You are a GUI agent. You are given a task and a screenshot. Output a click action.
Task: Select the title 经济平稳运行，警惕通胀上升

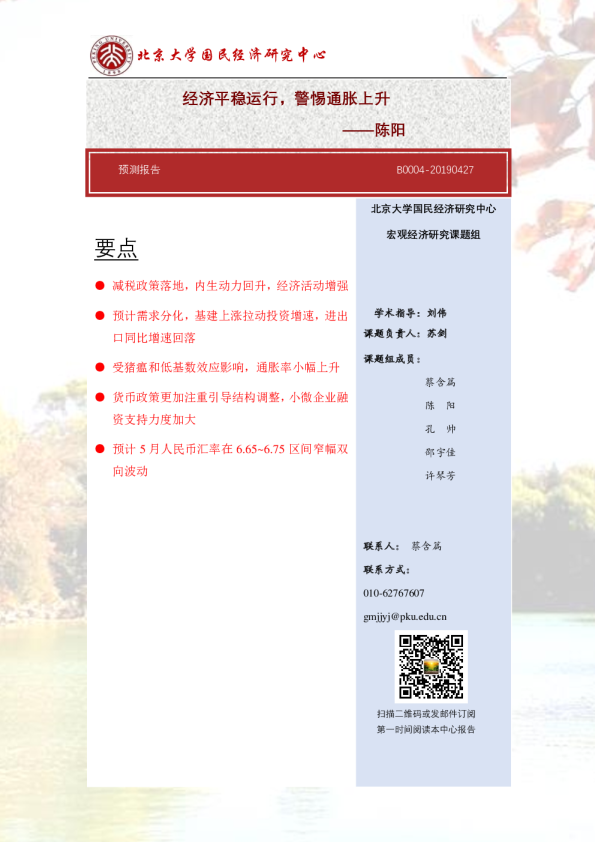pyautogui.click(x=286, y=98)
